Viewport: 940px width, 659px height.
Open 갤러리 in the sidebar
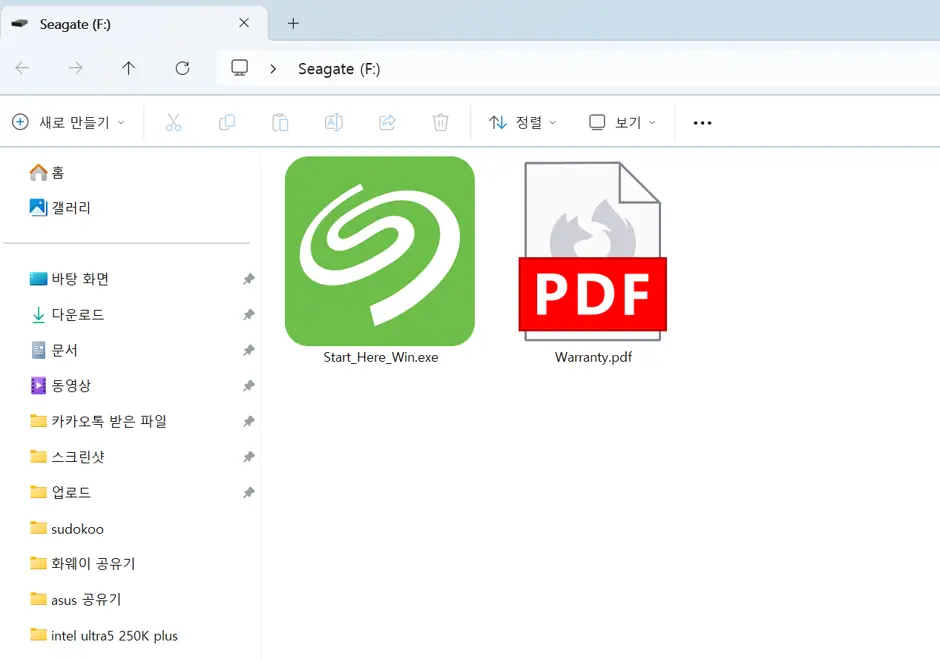pyautogui.click(x=60, y=207)
